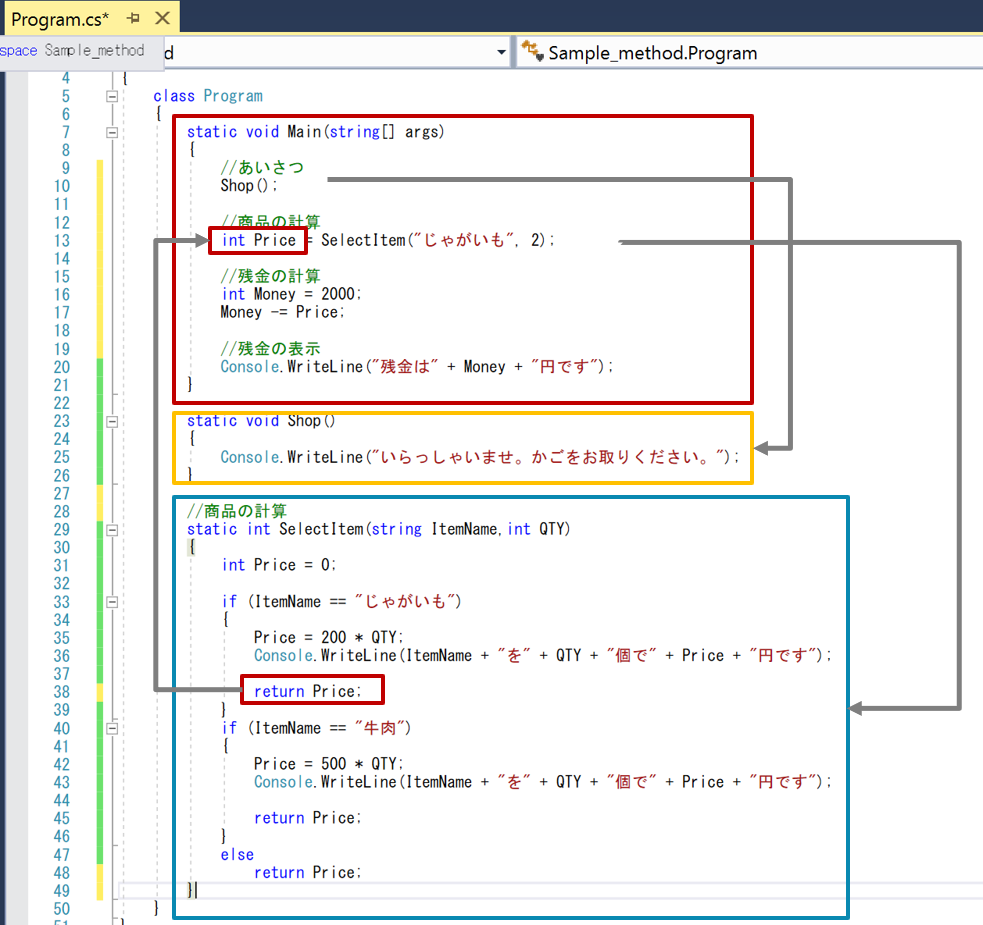Screen dimensions: 983x925
Task: Click 'int Money = 2000;' line
Action: click(291, 294)
